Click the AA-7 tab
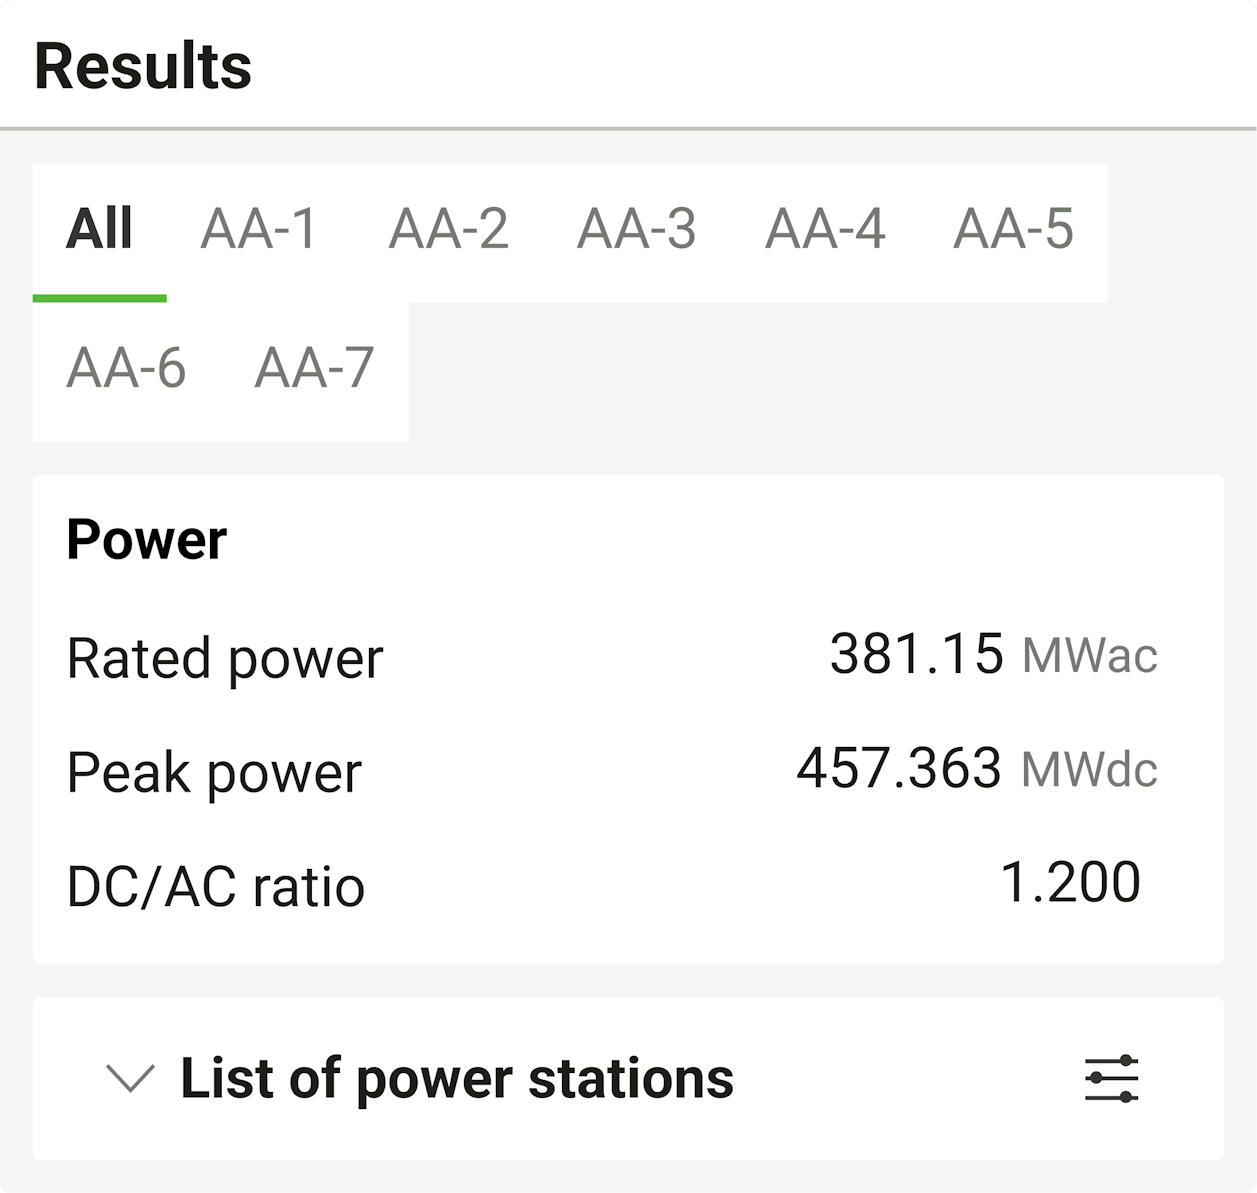The height and width of the screenshot is (1193, 1257). click(314, 368)
